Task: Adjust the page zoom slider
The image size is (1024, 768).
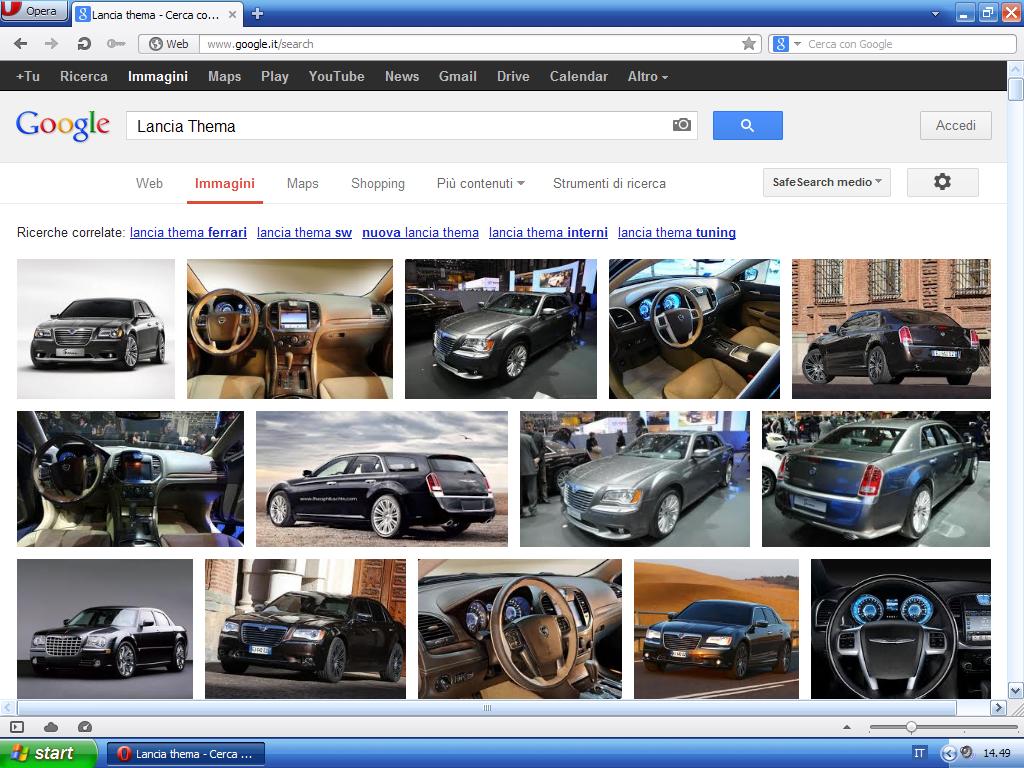Action: 911,727
